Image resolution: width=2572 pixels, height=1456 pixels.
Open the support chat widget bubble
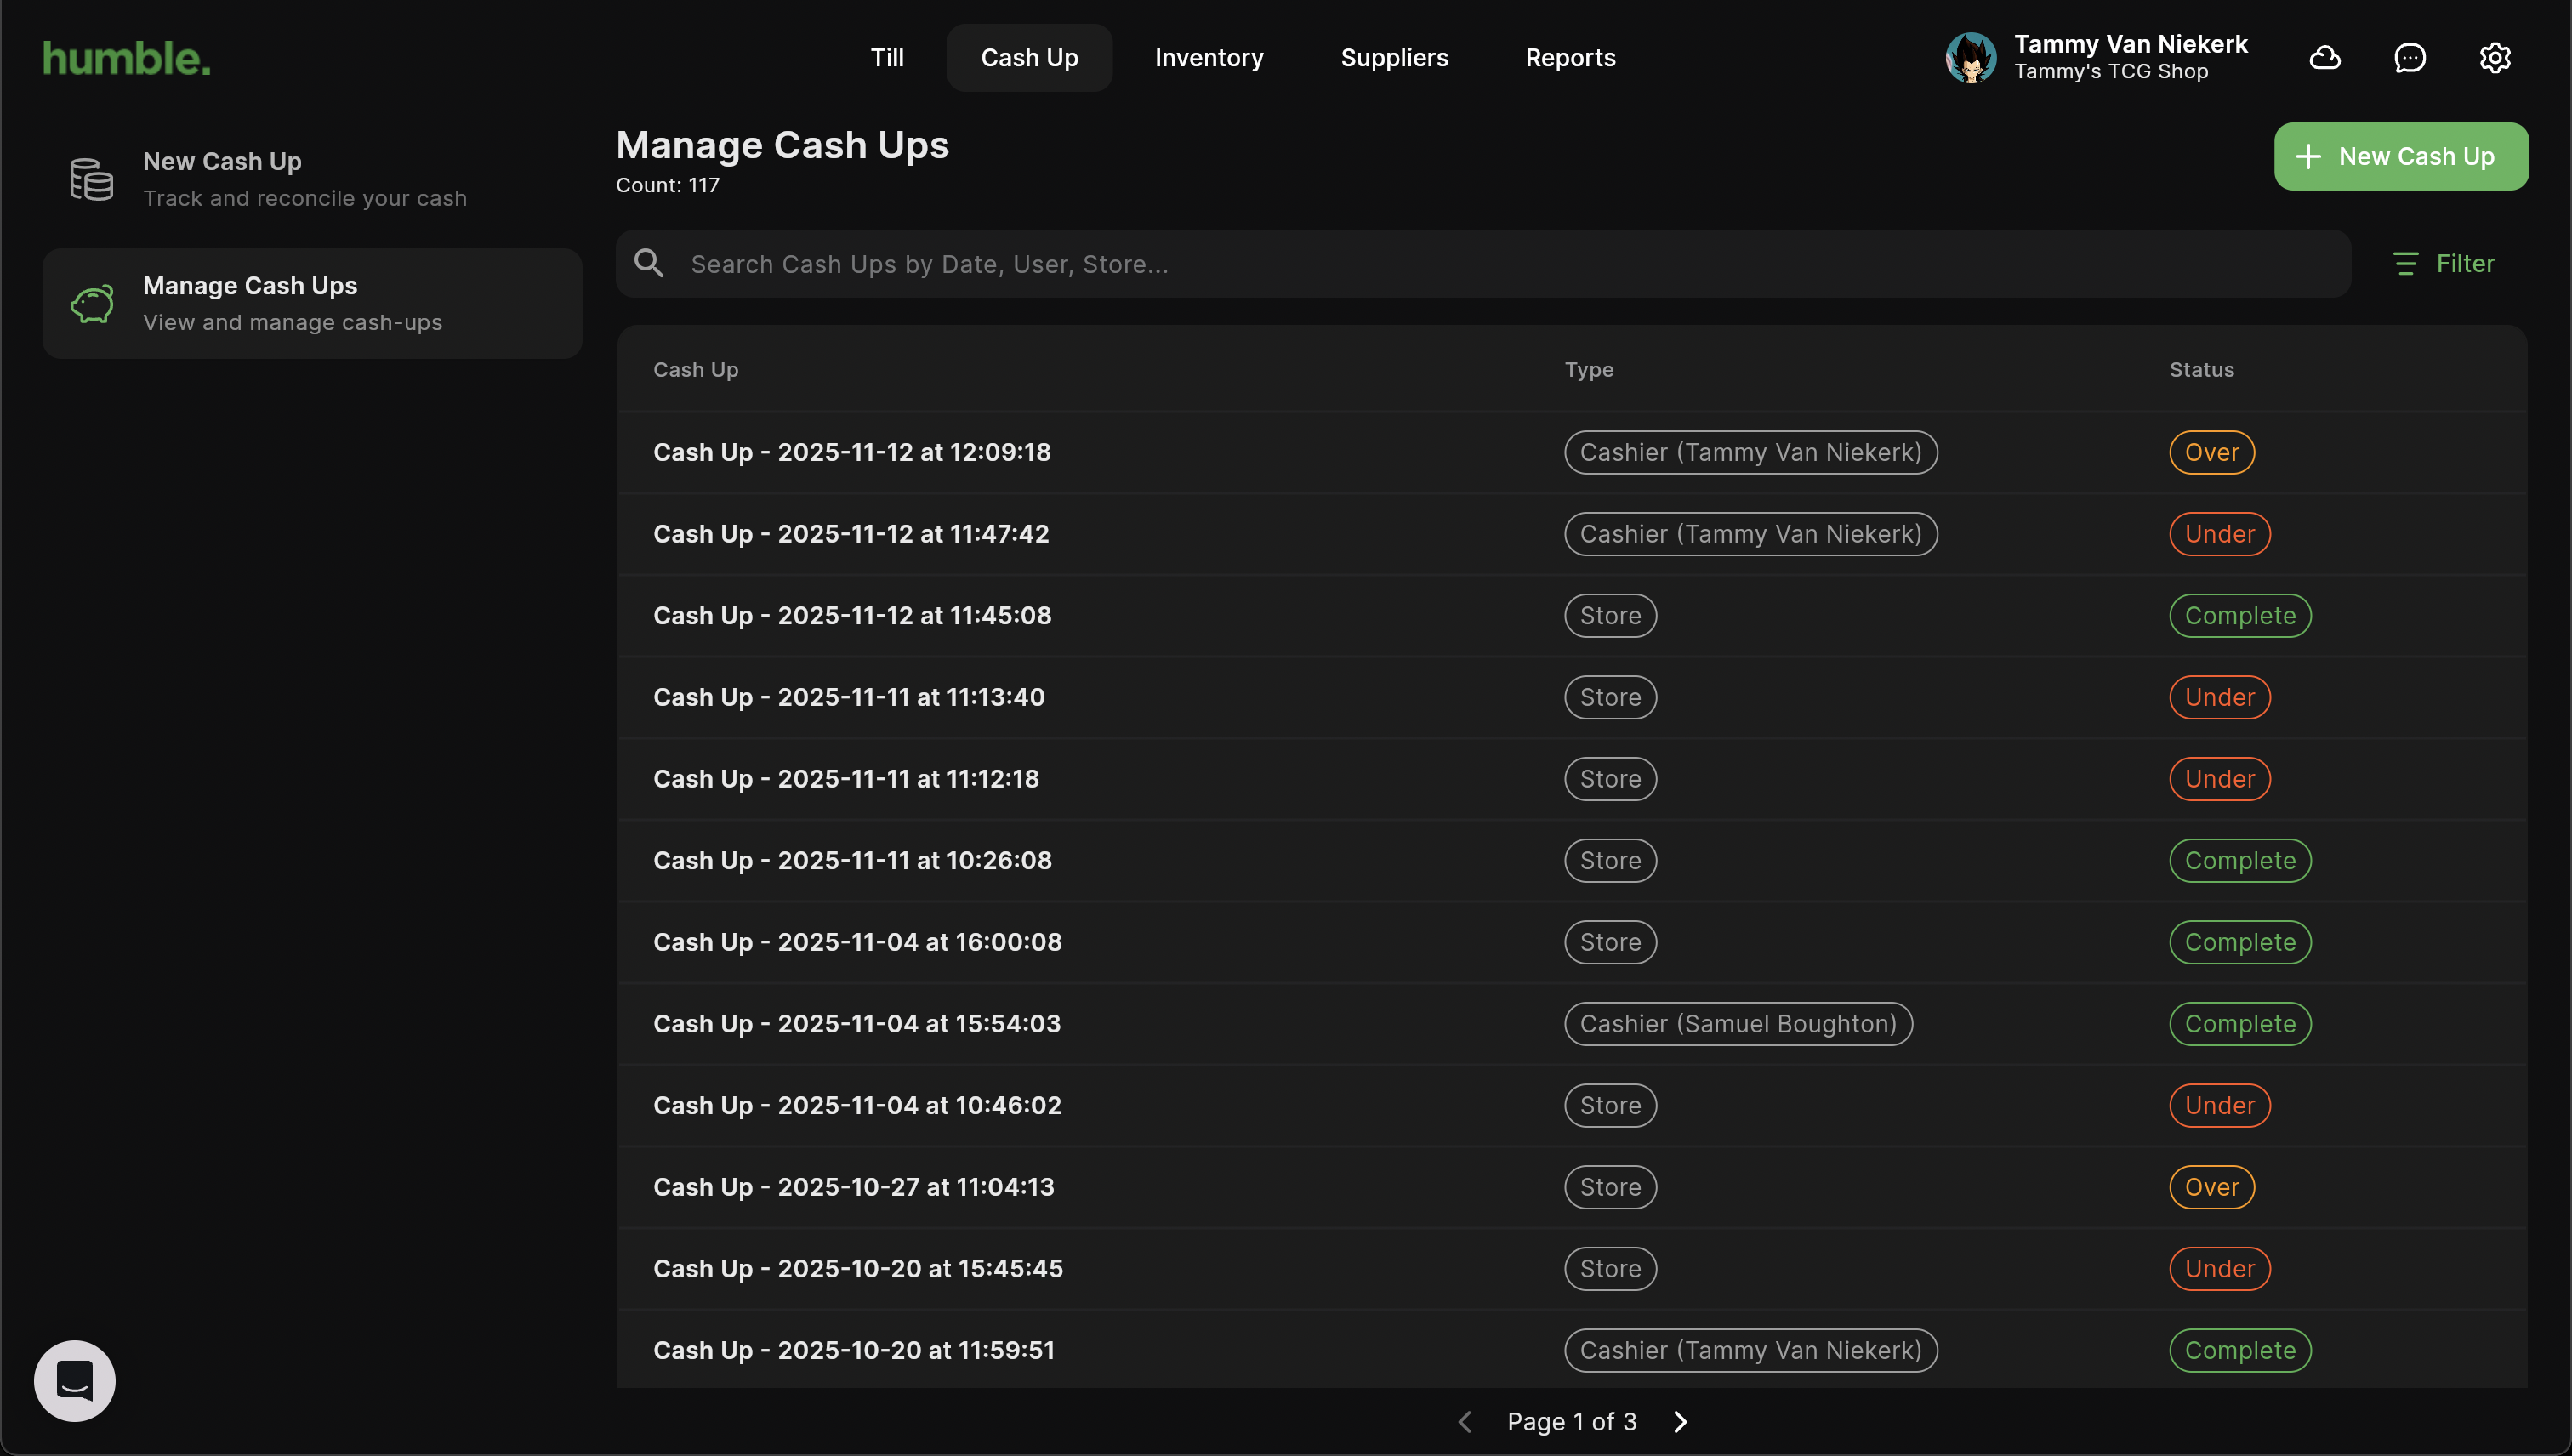point(75,1380)
